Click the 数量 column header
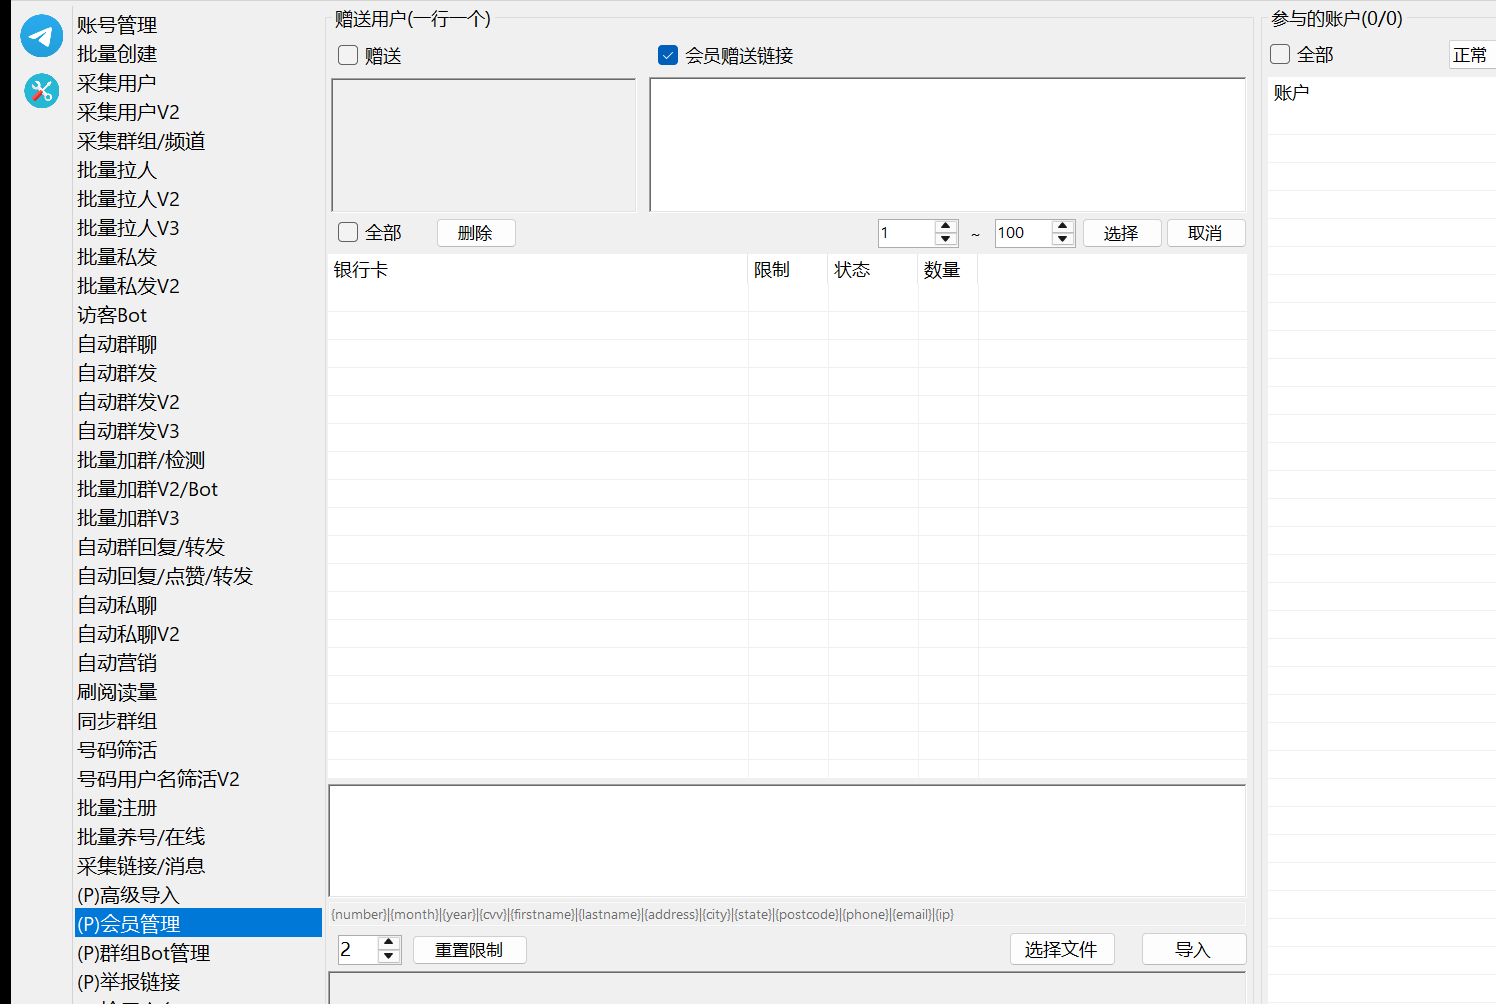1496x1004 pixels. pos(948,270)
